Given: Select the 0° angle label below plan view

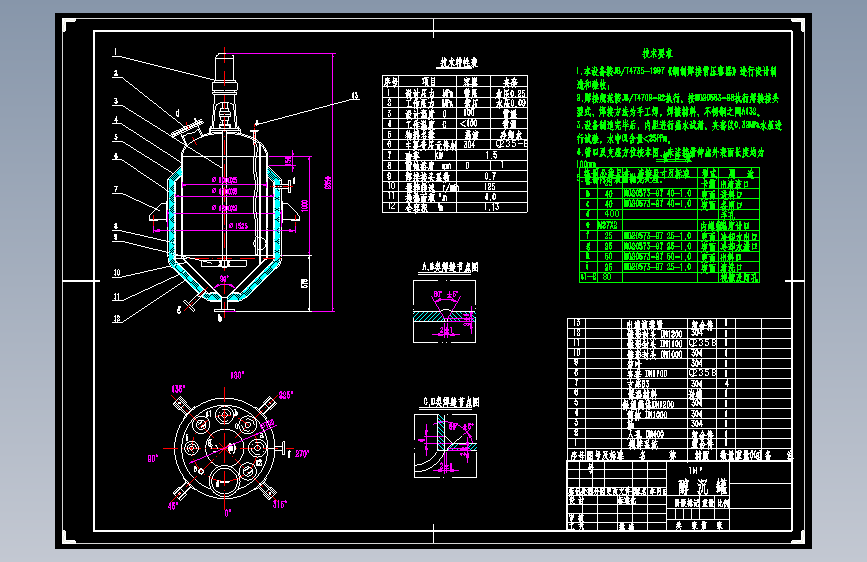Looking at the screenshot, I should point(228,513).
